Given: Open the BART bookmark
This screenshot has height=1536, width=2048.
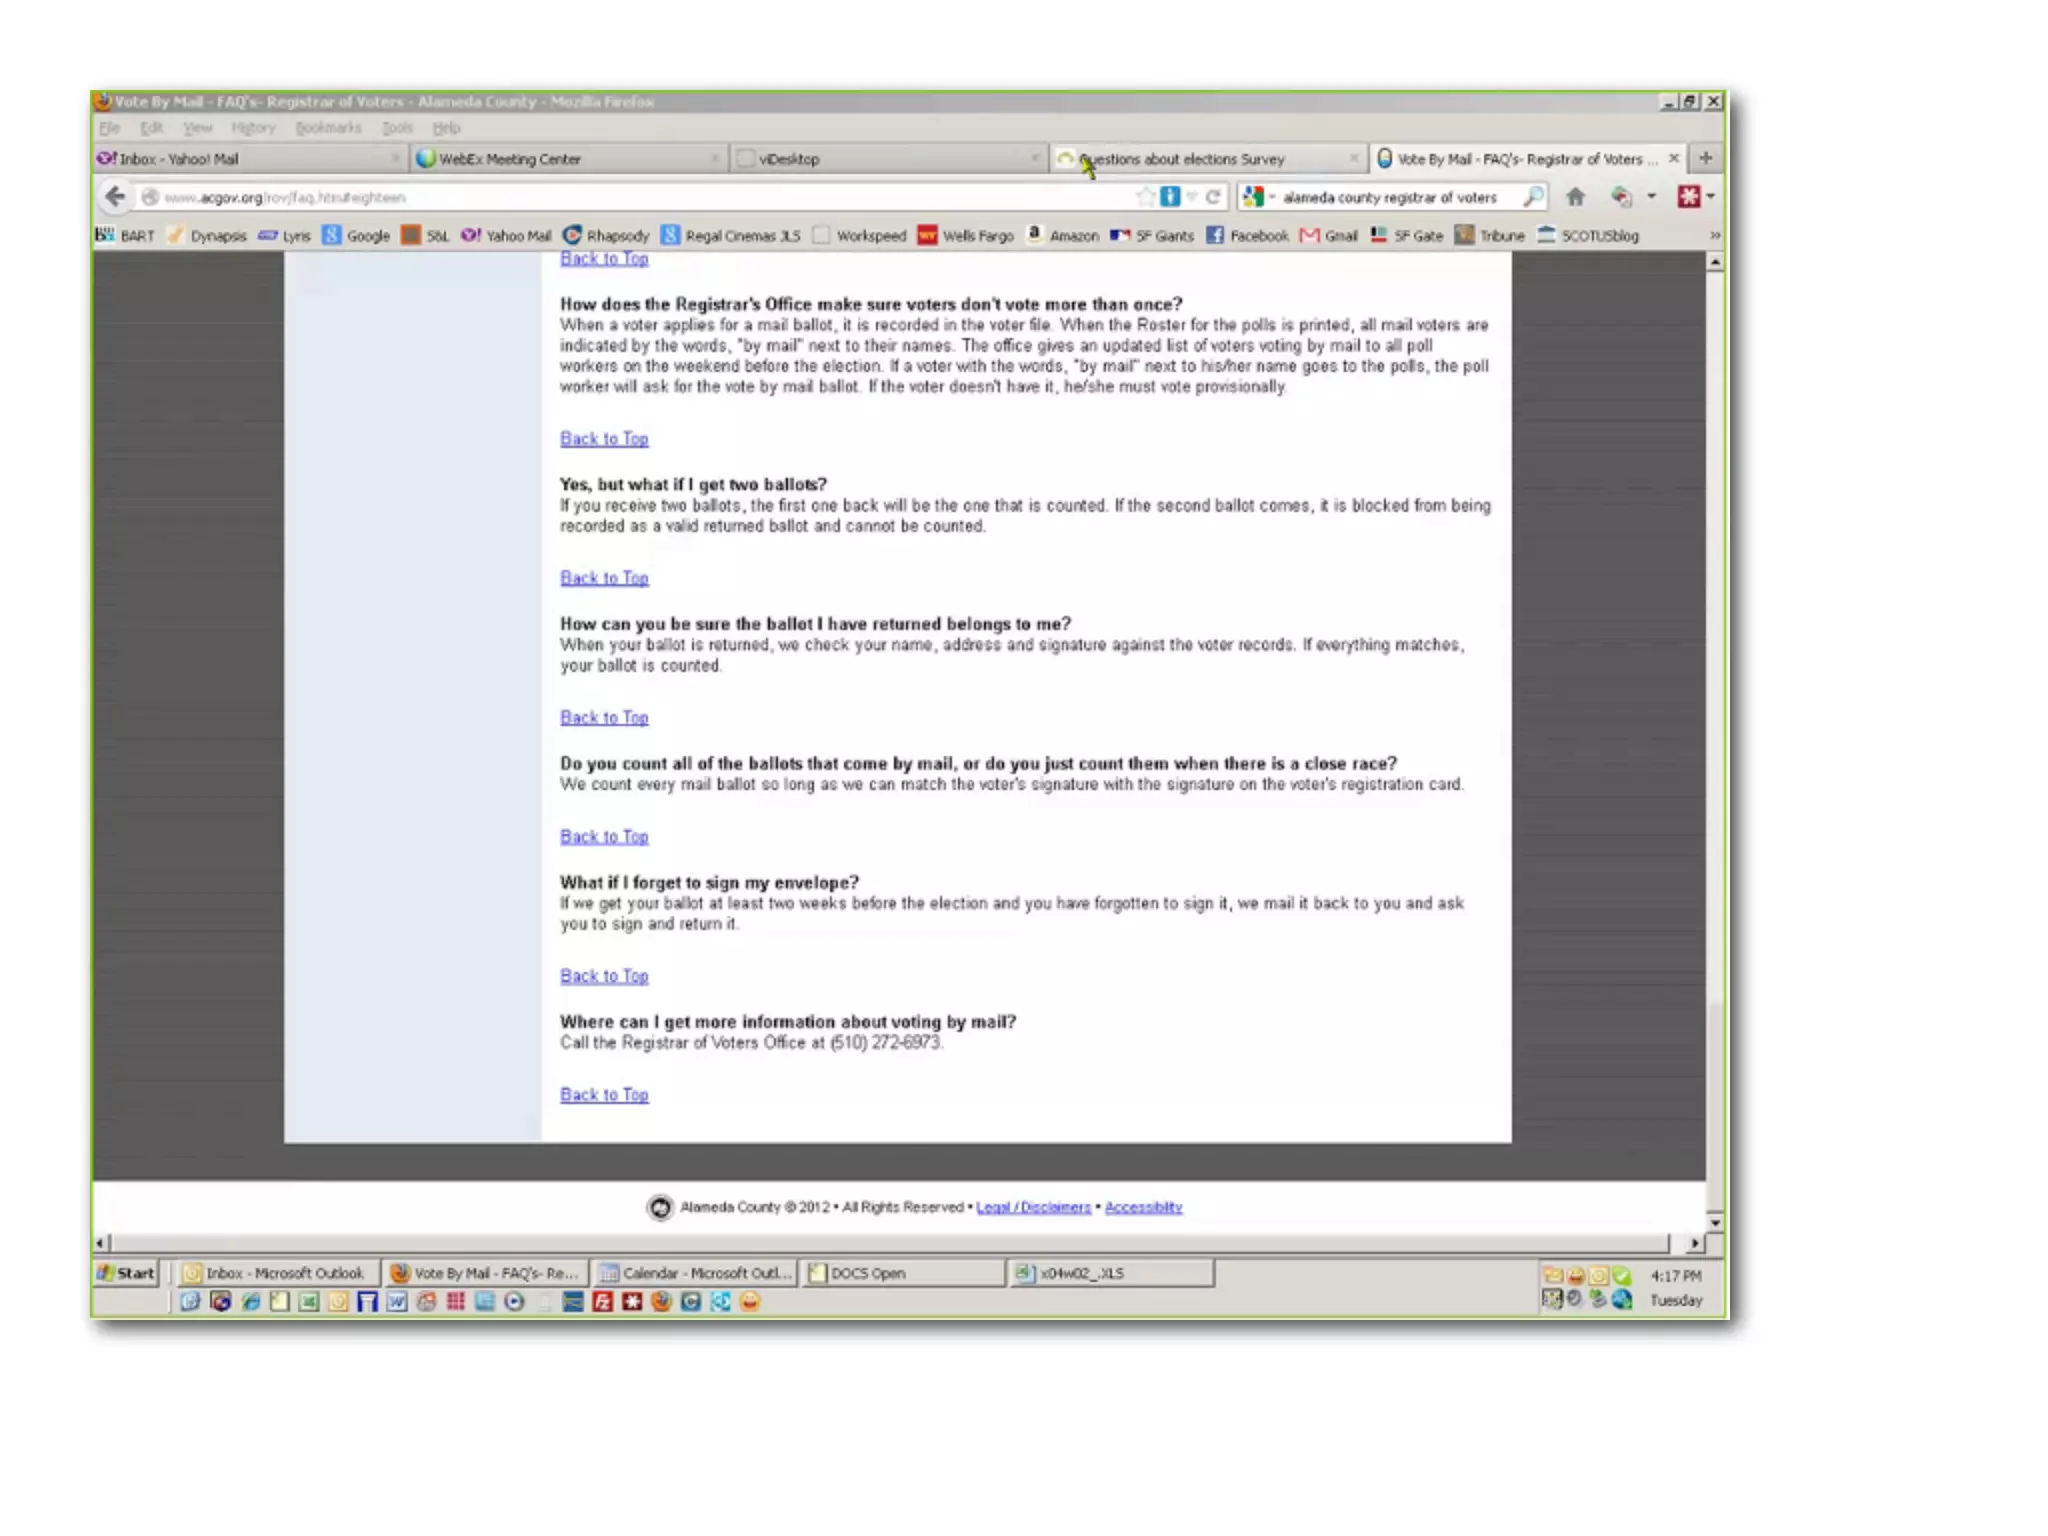Looking at the screenshot, I should click(x=126, y=235).
